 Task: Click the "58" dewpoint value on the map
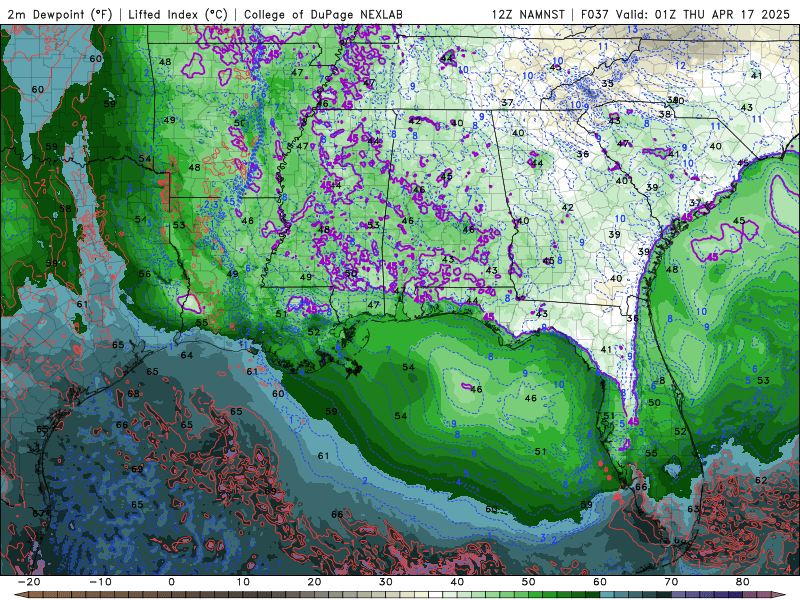point(65,208)
